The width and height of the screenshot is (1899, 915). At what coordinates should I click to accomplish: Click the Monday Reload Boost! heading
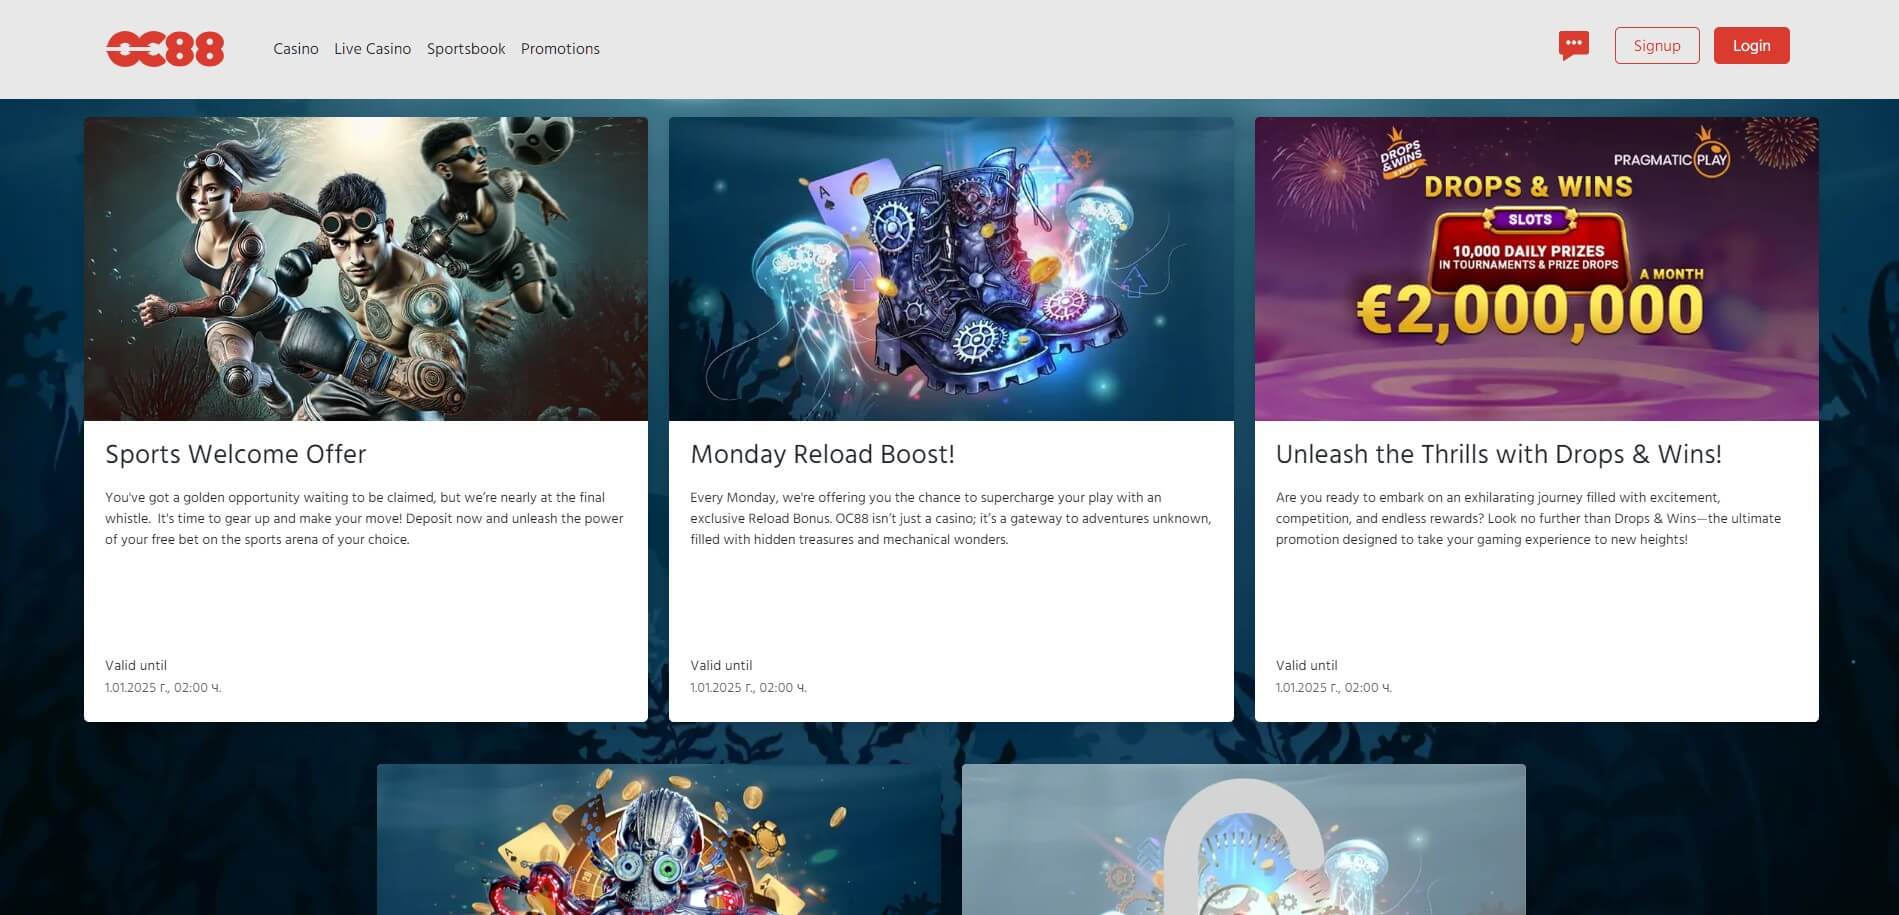(822, 454)
